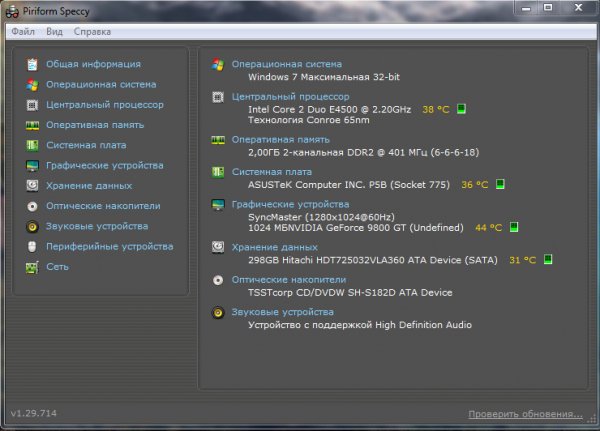Click the RAM stick icon beside sidebar Оперативная память
600x431 pixels.
[x=32, y=125]
